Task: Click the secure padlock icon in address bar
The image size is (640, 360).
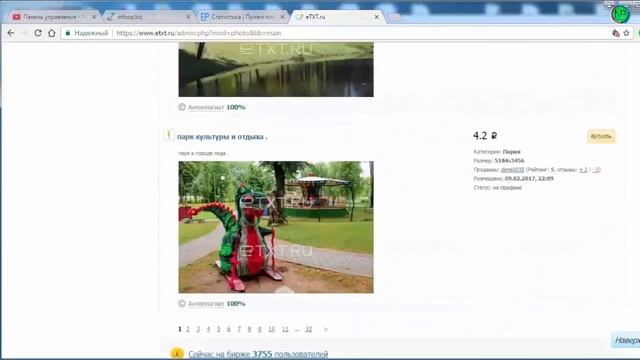Action: click(x=68, y=33)
